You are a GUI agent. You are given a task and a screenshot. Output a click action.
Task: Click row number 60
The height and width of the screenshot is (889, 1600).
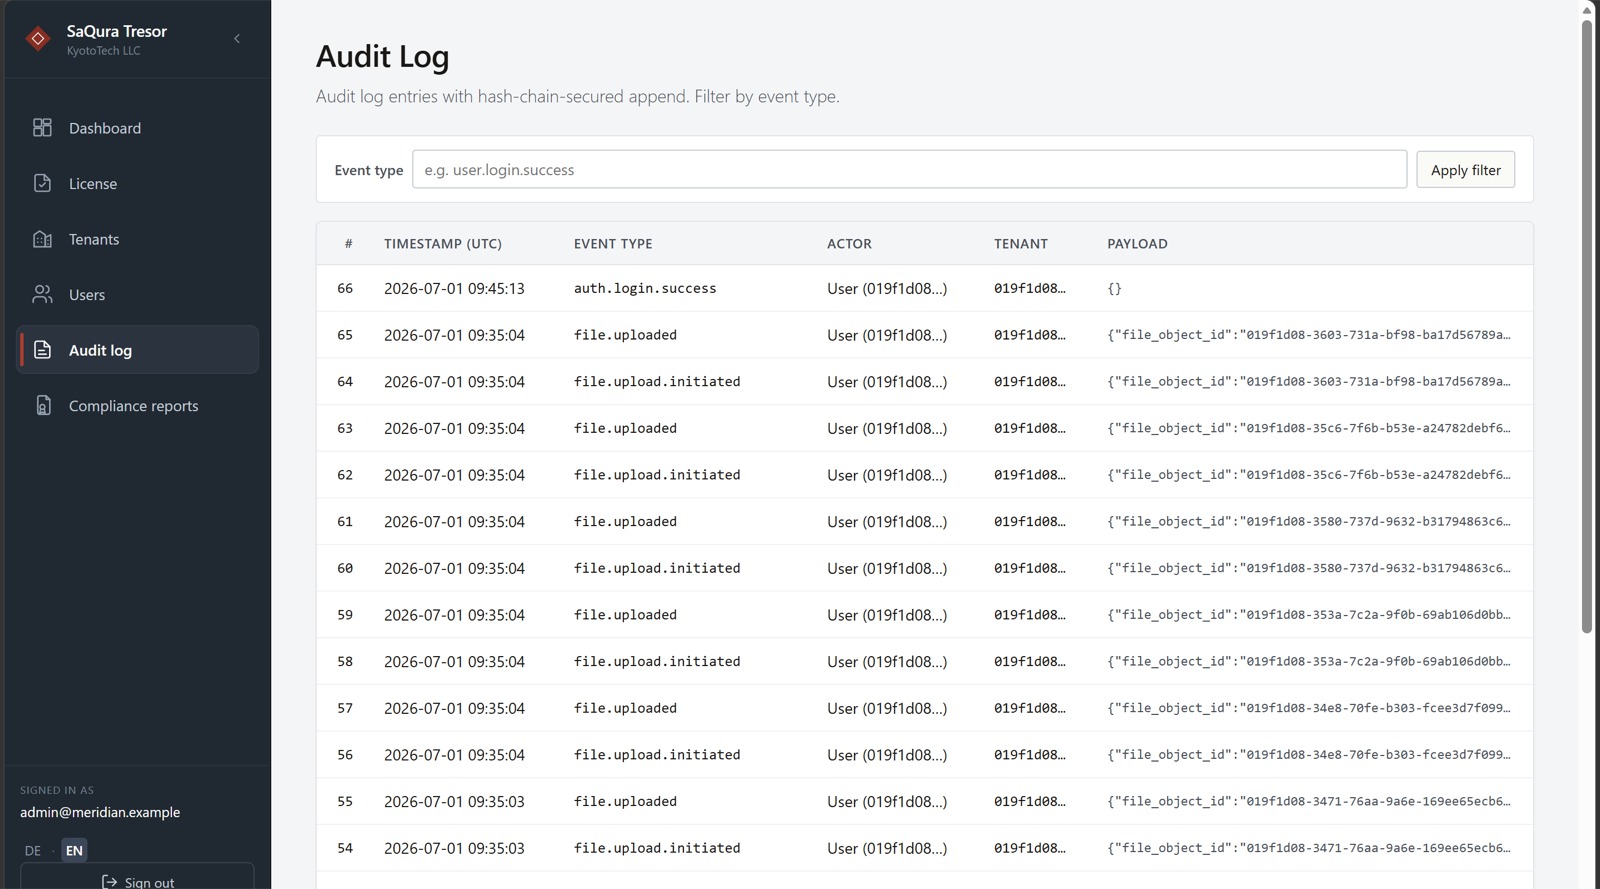pos(345,568)
